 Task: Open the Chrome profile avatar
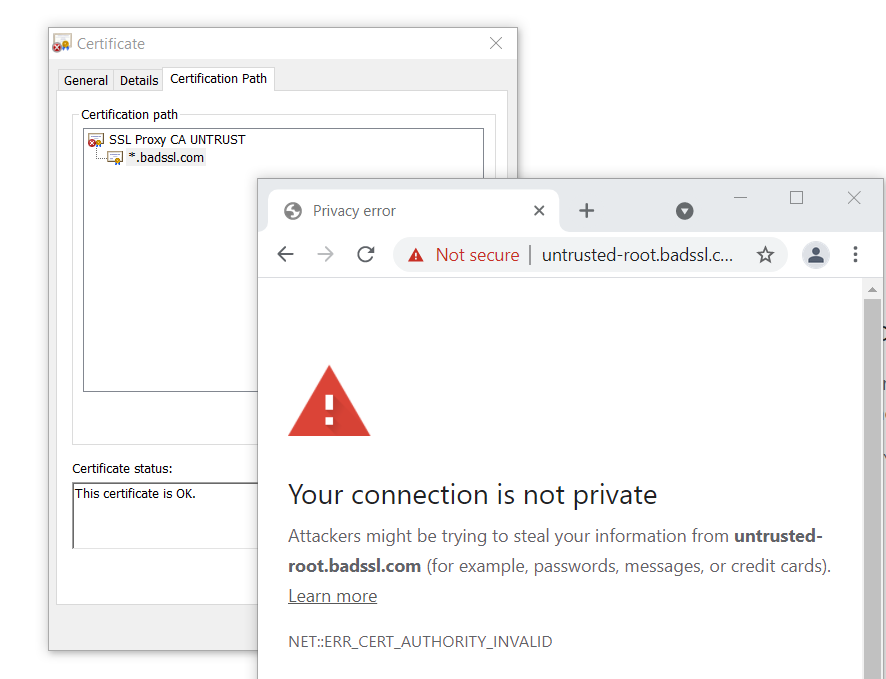pos(816,255)
